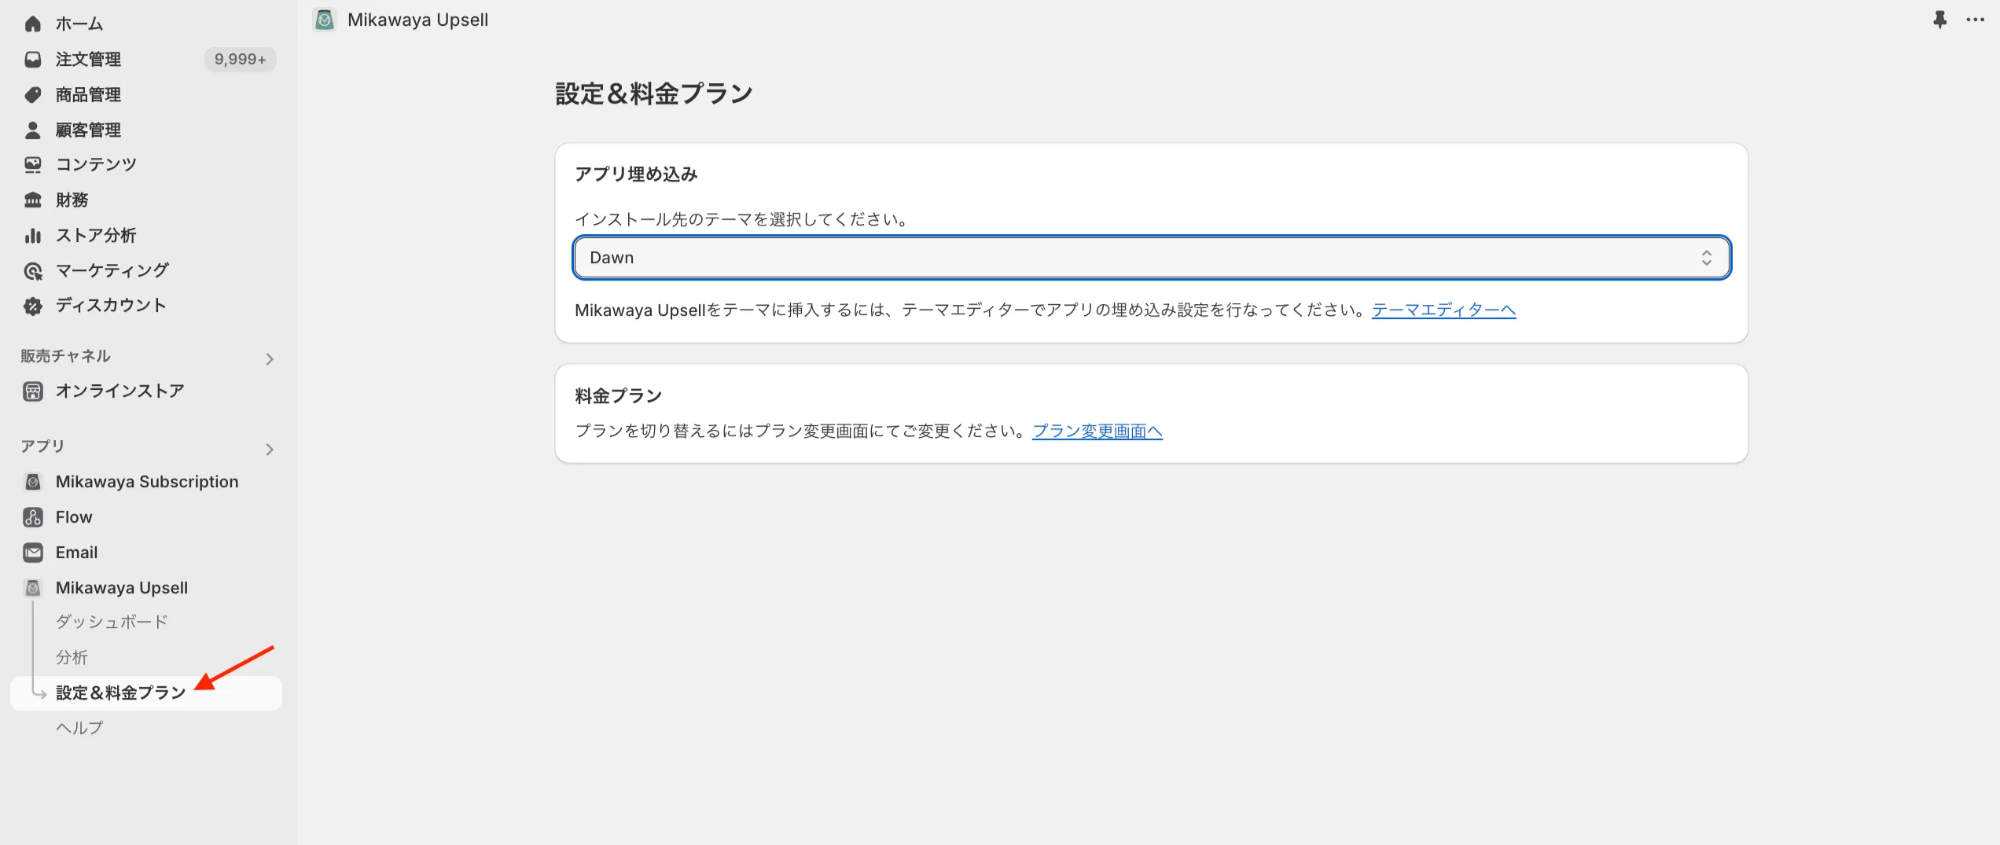Open the Dawn theme dropdown
The width and height of the screenshot is (2000, 845).
1151,258
